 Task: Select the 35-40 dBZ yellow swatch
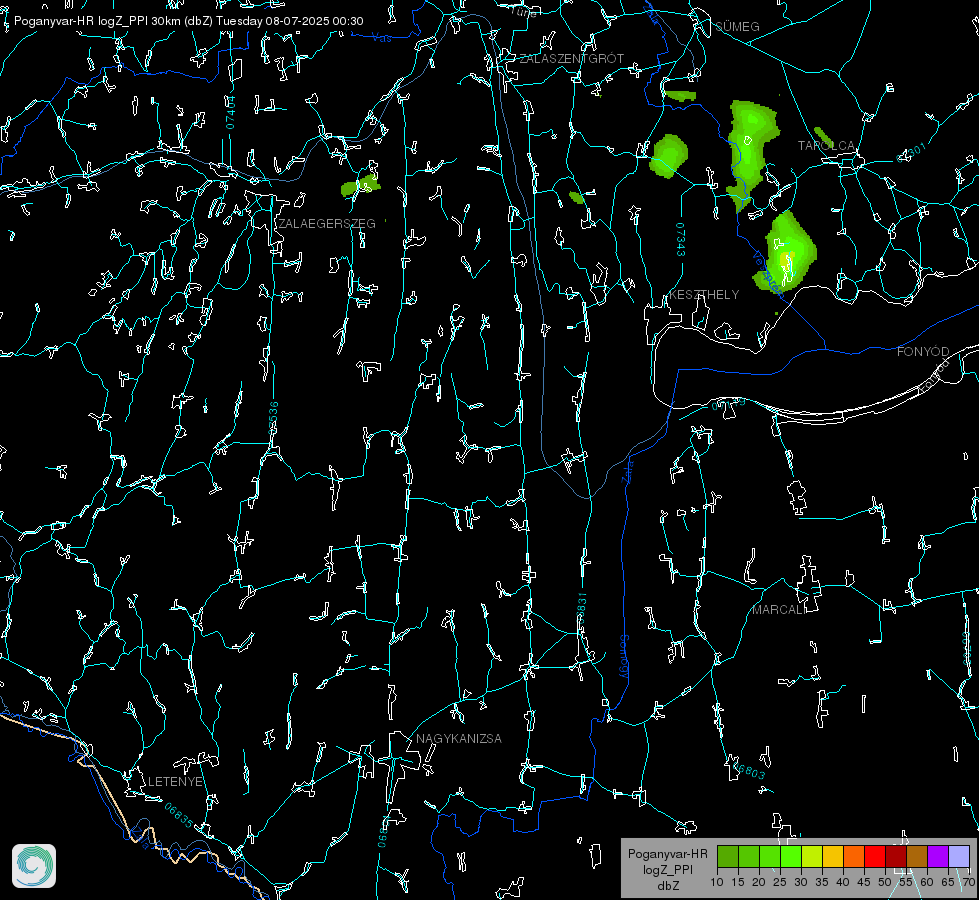click(x=833, y=856)
